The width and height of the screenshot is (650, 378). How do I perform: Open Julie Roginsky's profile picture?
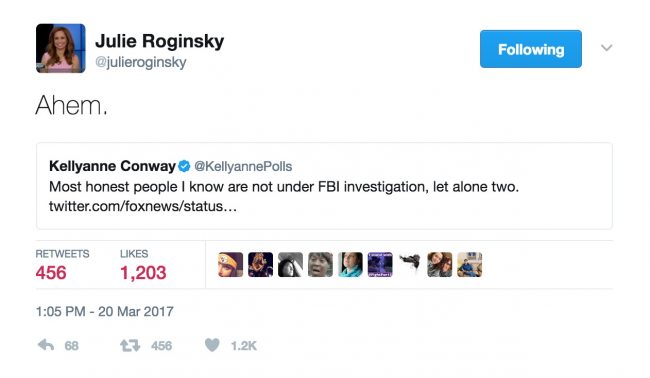tap(61, 48)
